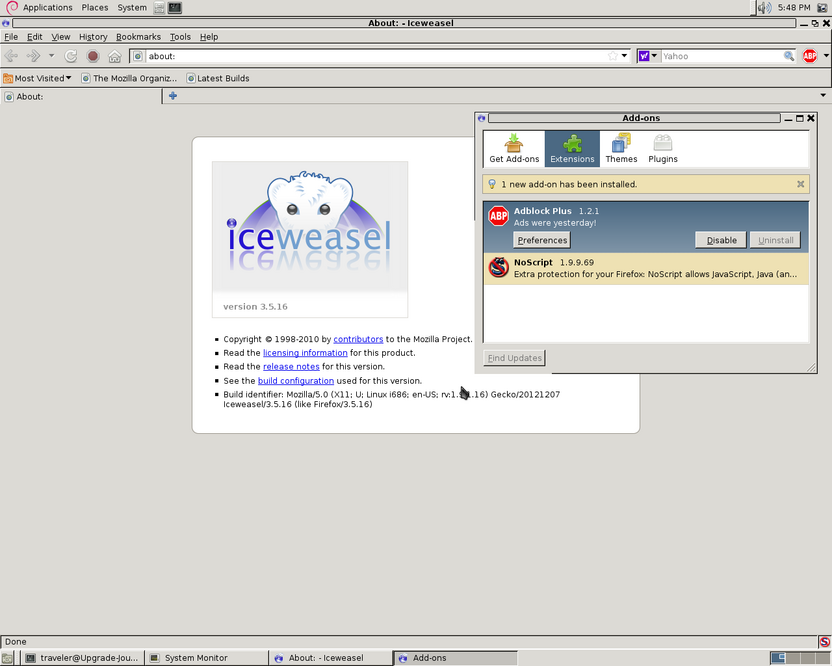Switch to the Themes pane
Screen dimensions: 832x666
tap(621, 149)
